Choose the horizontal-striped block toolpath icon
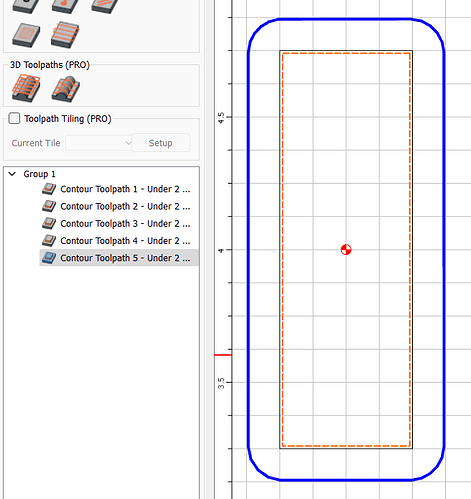 [x=65, y=35]
